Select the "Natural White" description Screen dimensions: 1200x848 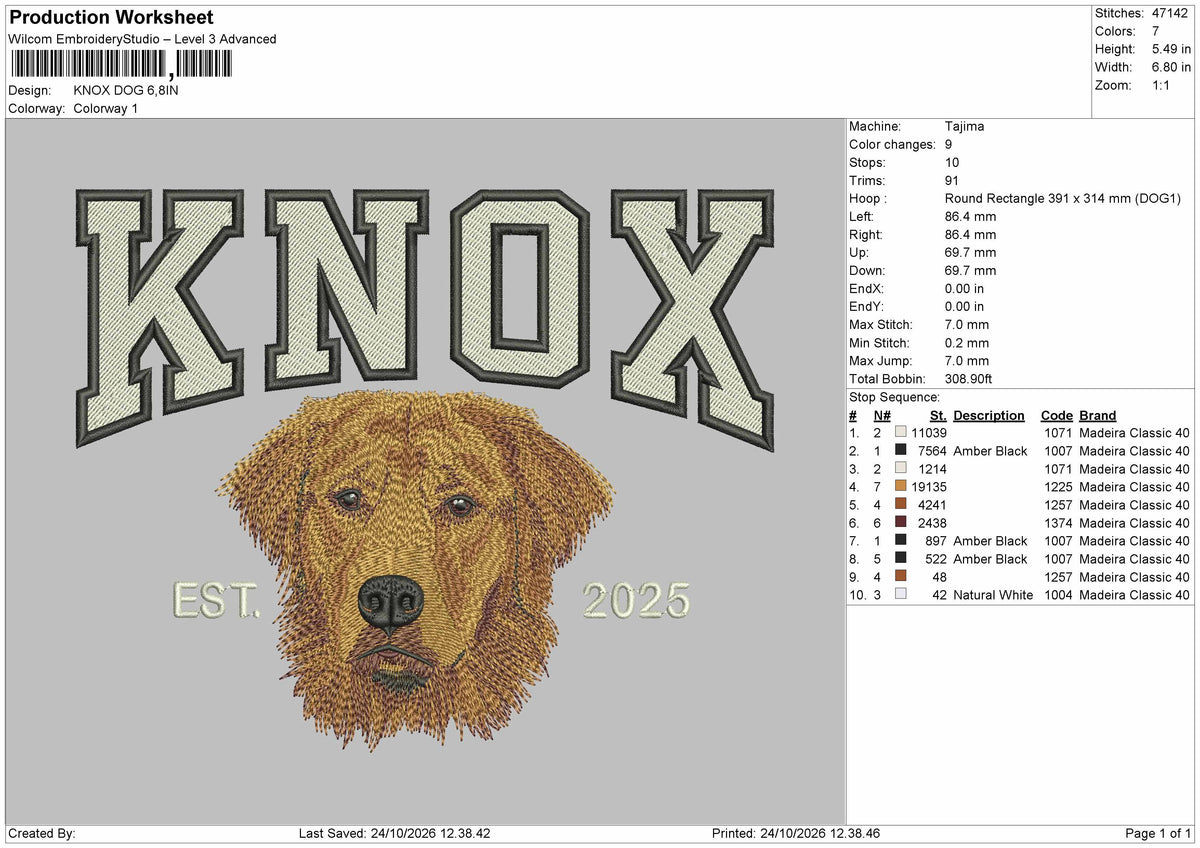pyautogui.click(x=993, y=595)
